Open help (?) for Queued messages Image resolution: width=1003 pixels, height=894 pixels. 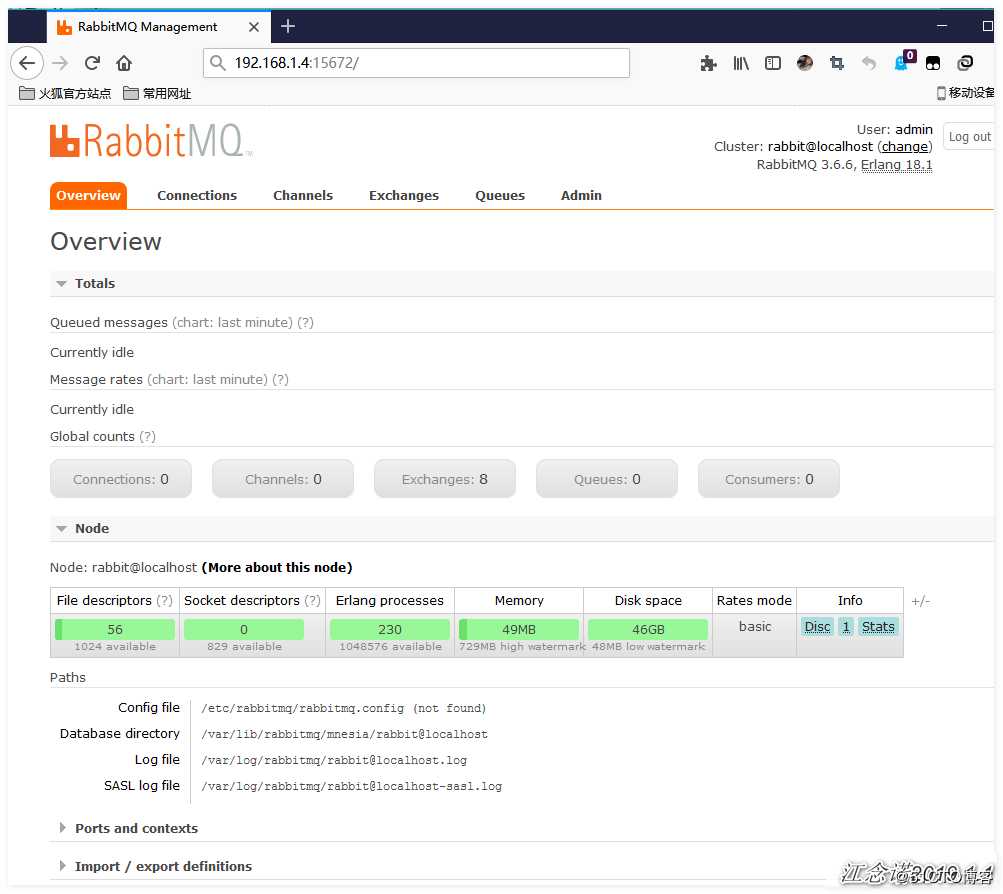(305, 322)
